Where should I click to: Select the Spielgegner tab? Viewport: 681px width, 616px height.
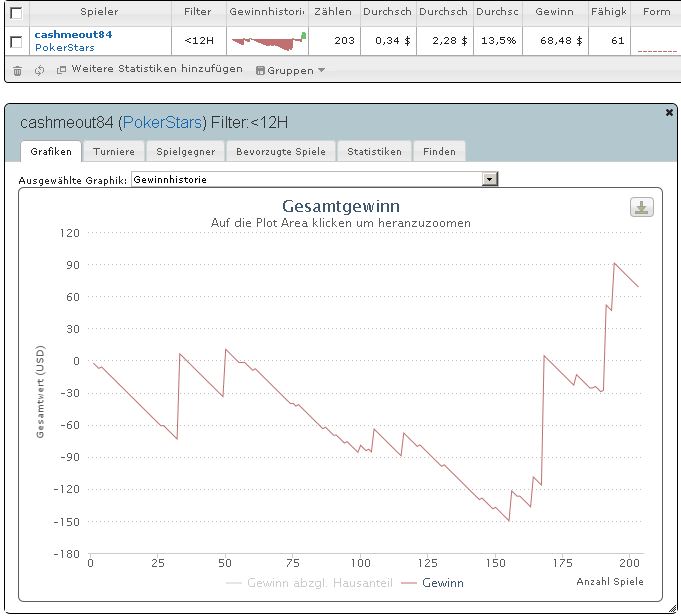[185, 152]
